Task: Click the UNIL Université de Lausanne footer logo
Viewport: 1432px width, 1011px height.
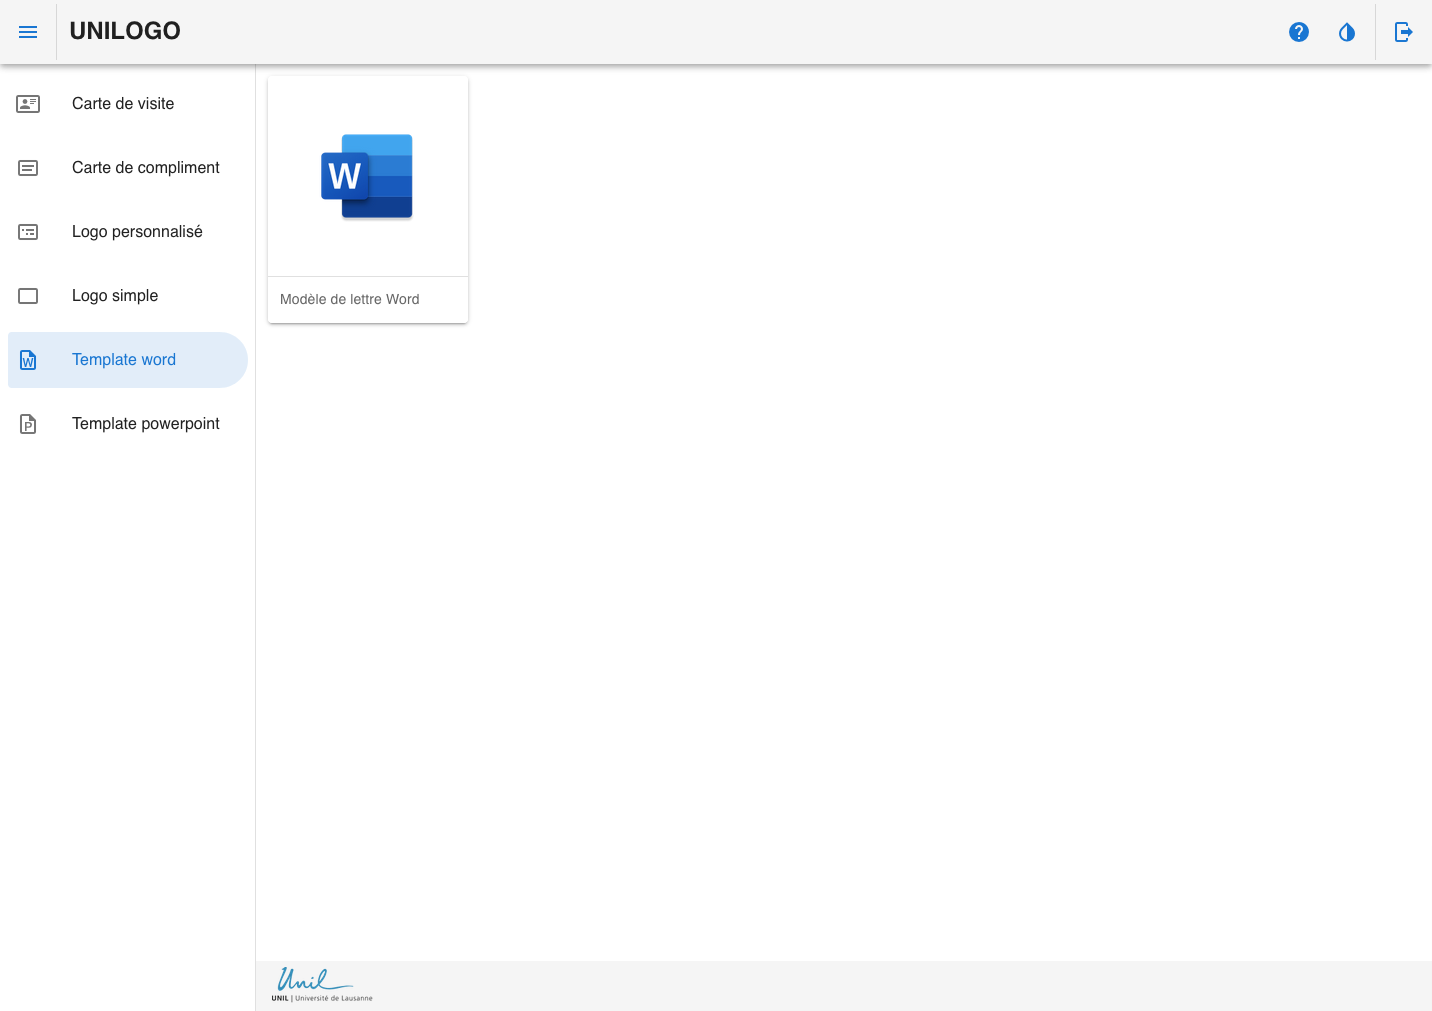Action: [321, 985]
